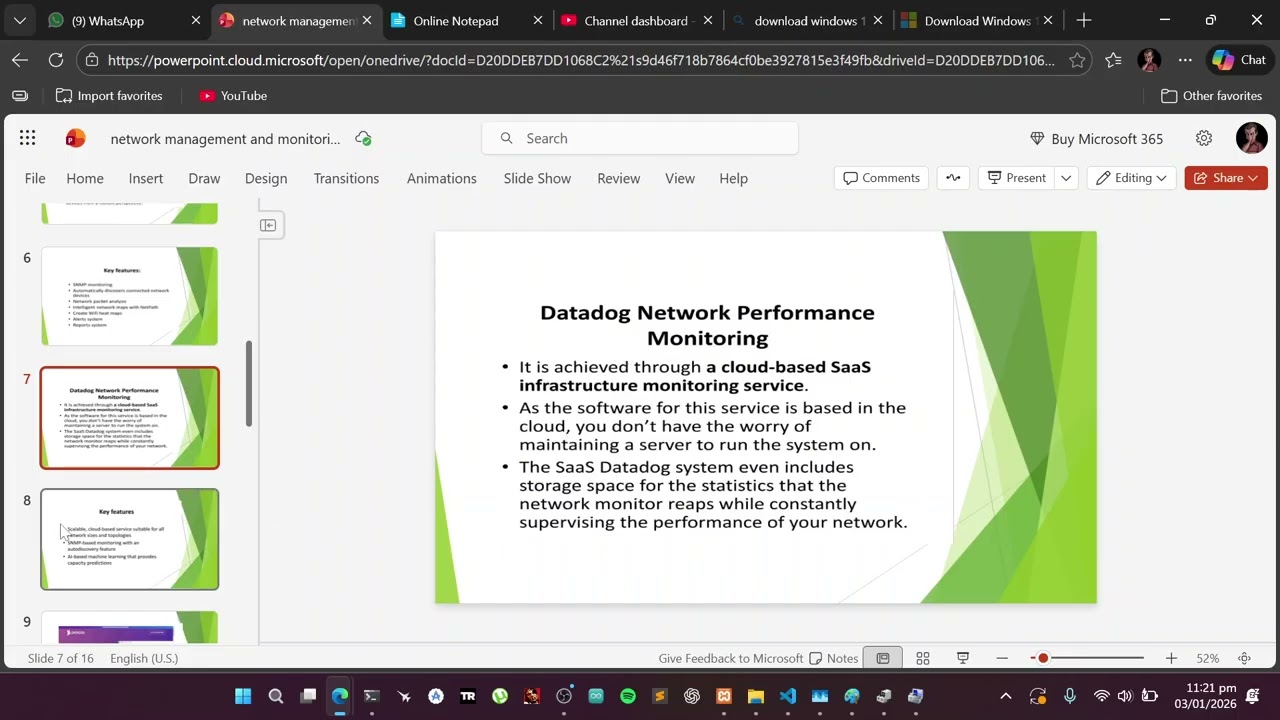Add this page to favorites star
The width and height of the screenshot is (1280, 720).
click(1077, 60)
